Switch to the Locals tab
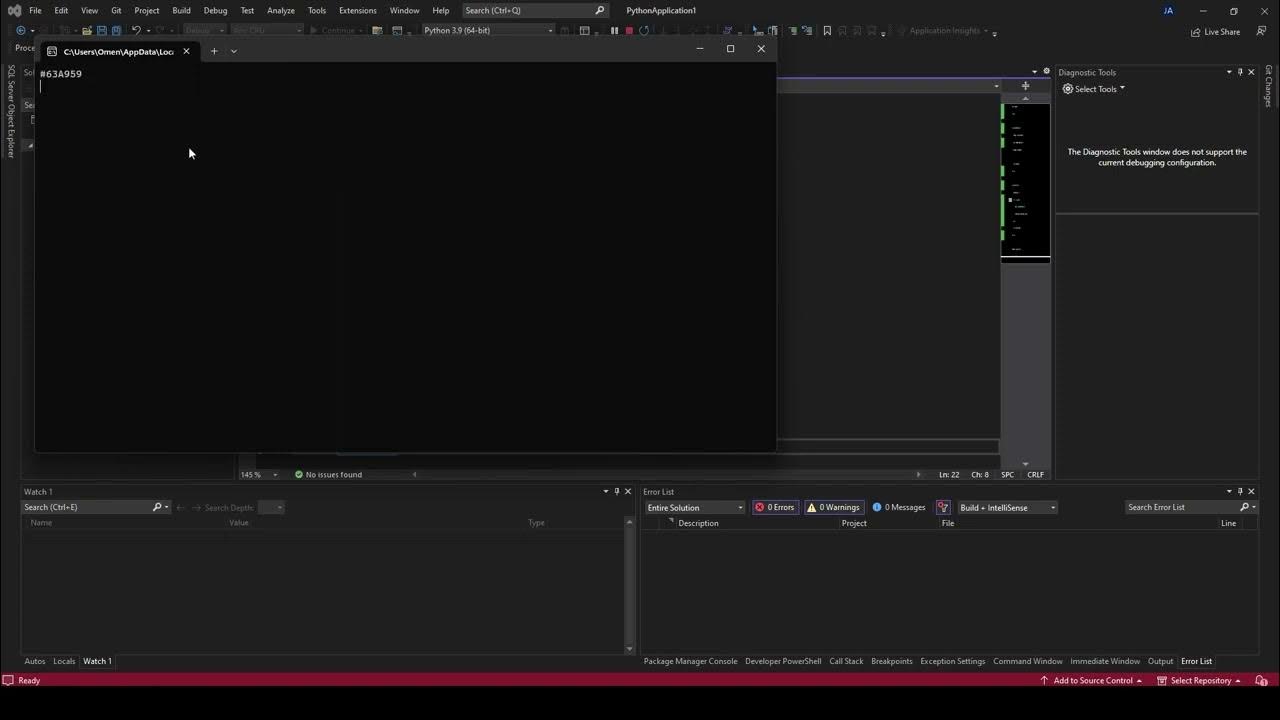Image resolution: width=1280 pixels, height=720 pixels. [x=64, y=661]
